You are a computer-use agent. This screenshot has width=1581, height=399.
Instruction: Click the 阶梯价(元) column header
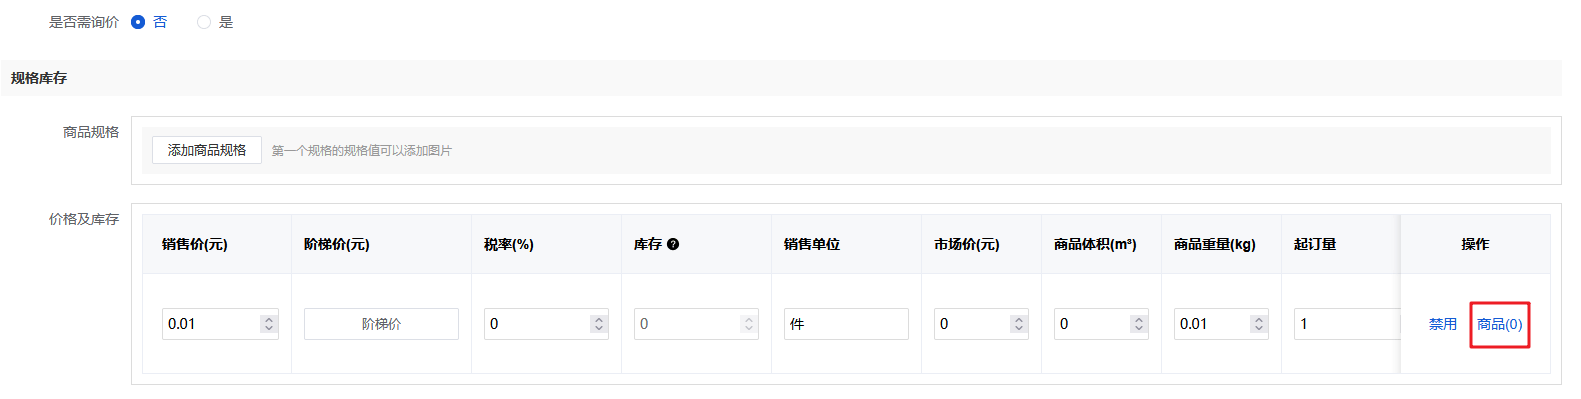[x=337, y=244]
